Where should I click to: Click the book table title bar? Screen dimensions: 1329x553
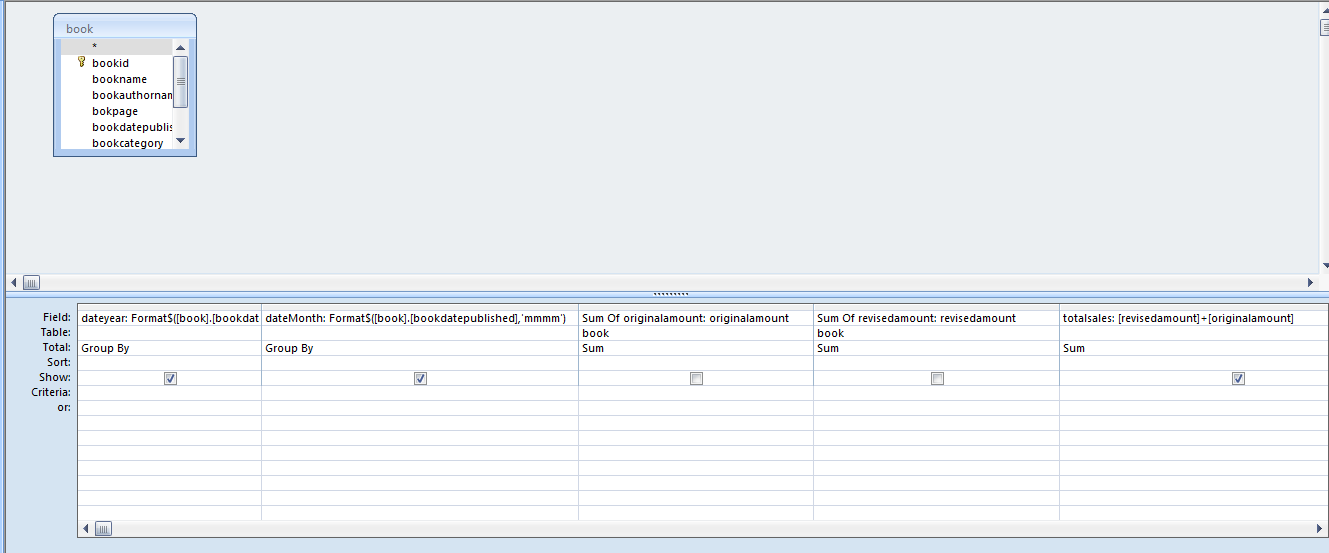click(125, 29)
